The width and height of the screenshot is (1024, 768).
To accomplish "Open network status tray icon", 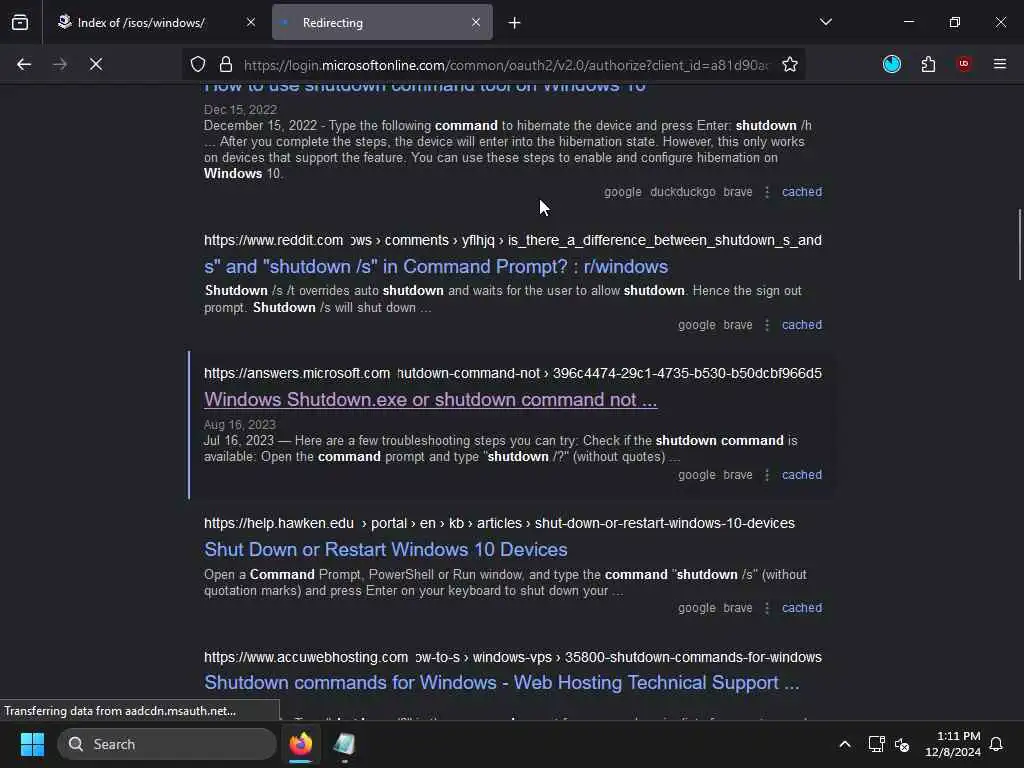I will pos(876,744).
